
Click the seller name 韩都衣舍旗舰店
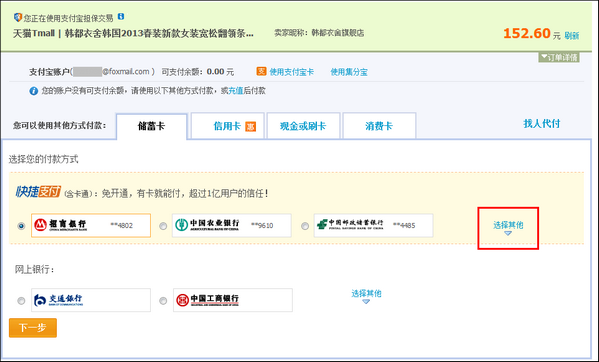point(338,33)
